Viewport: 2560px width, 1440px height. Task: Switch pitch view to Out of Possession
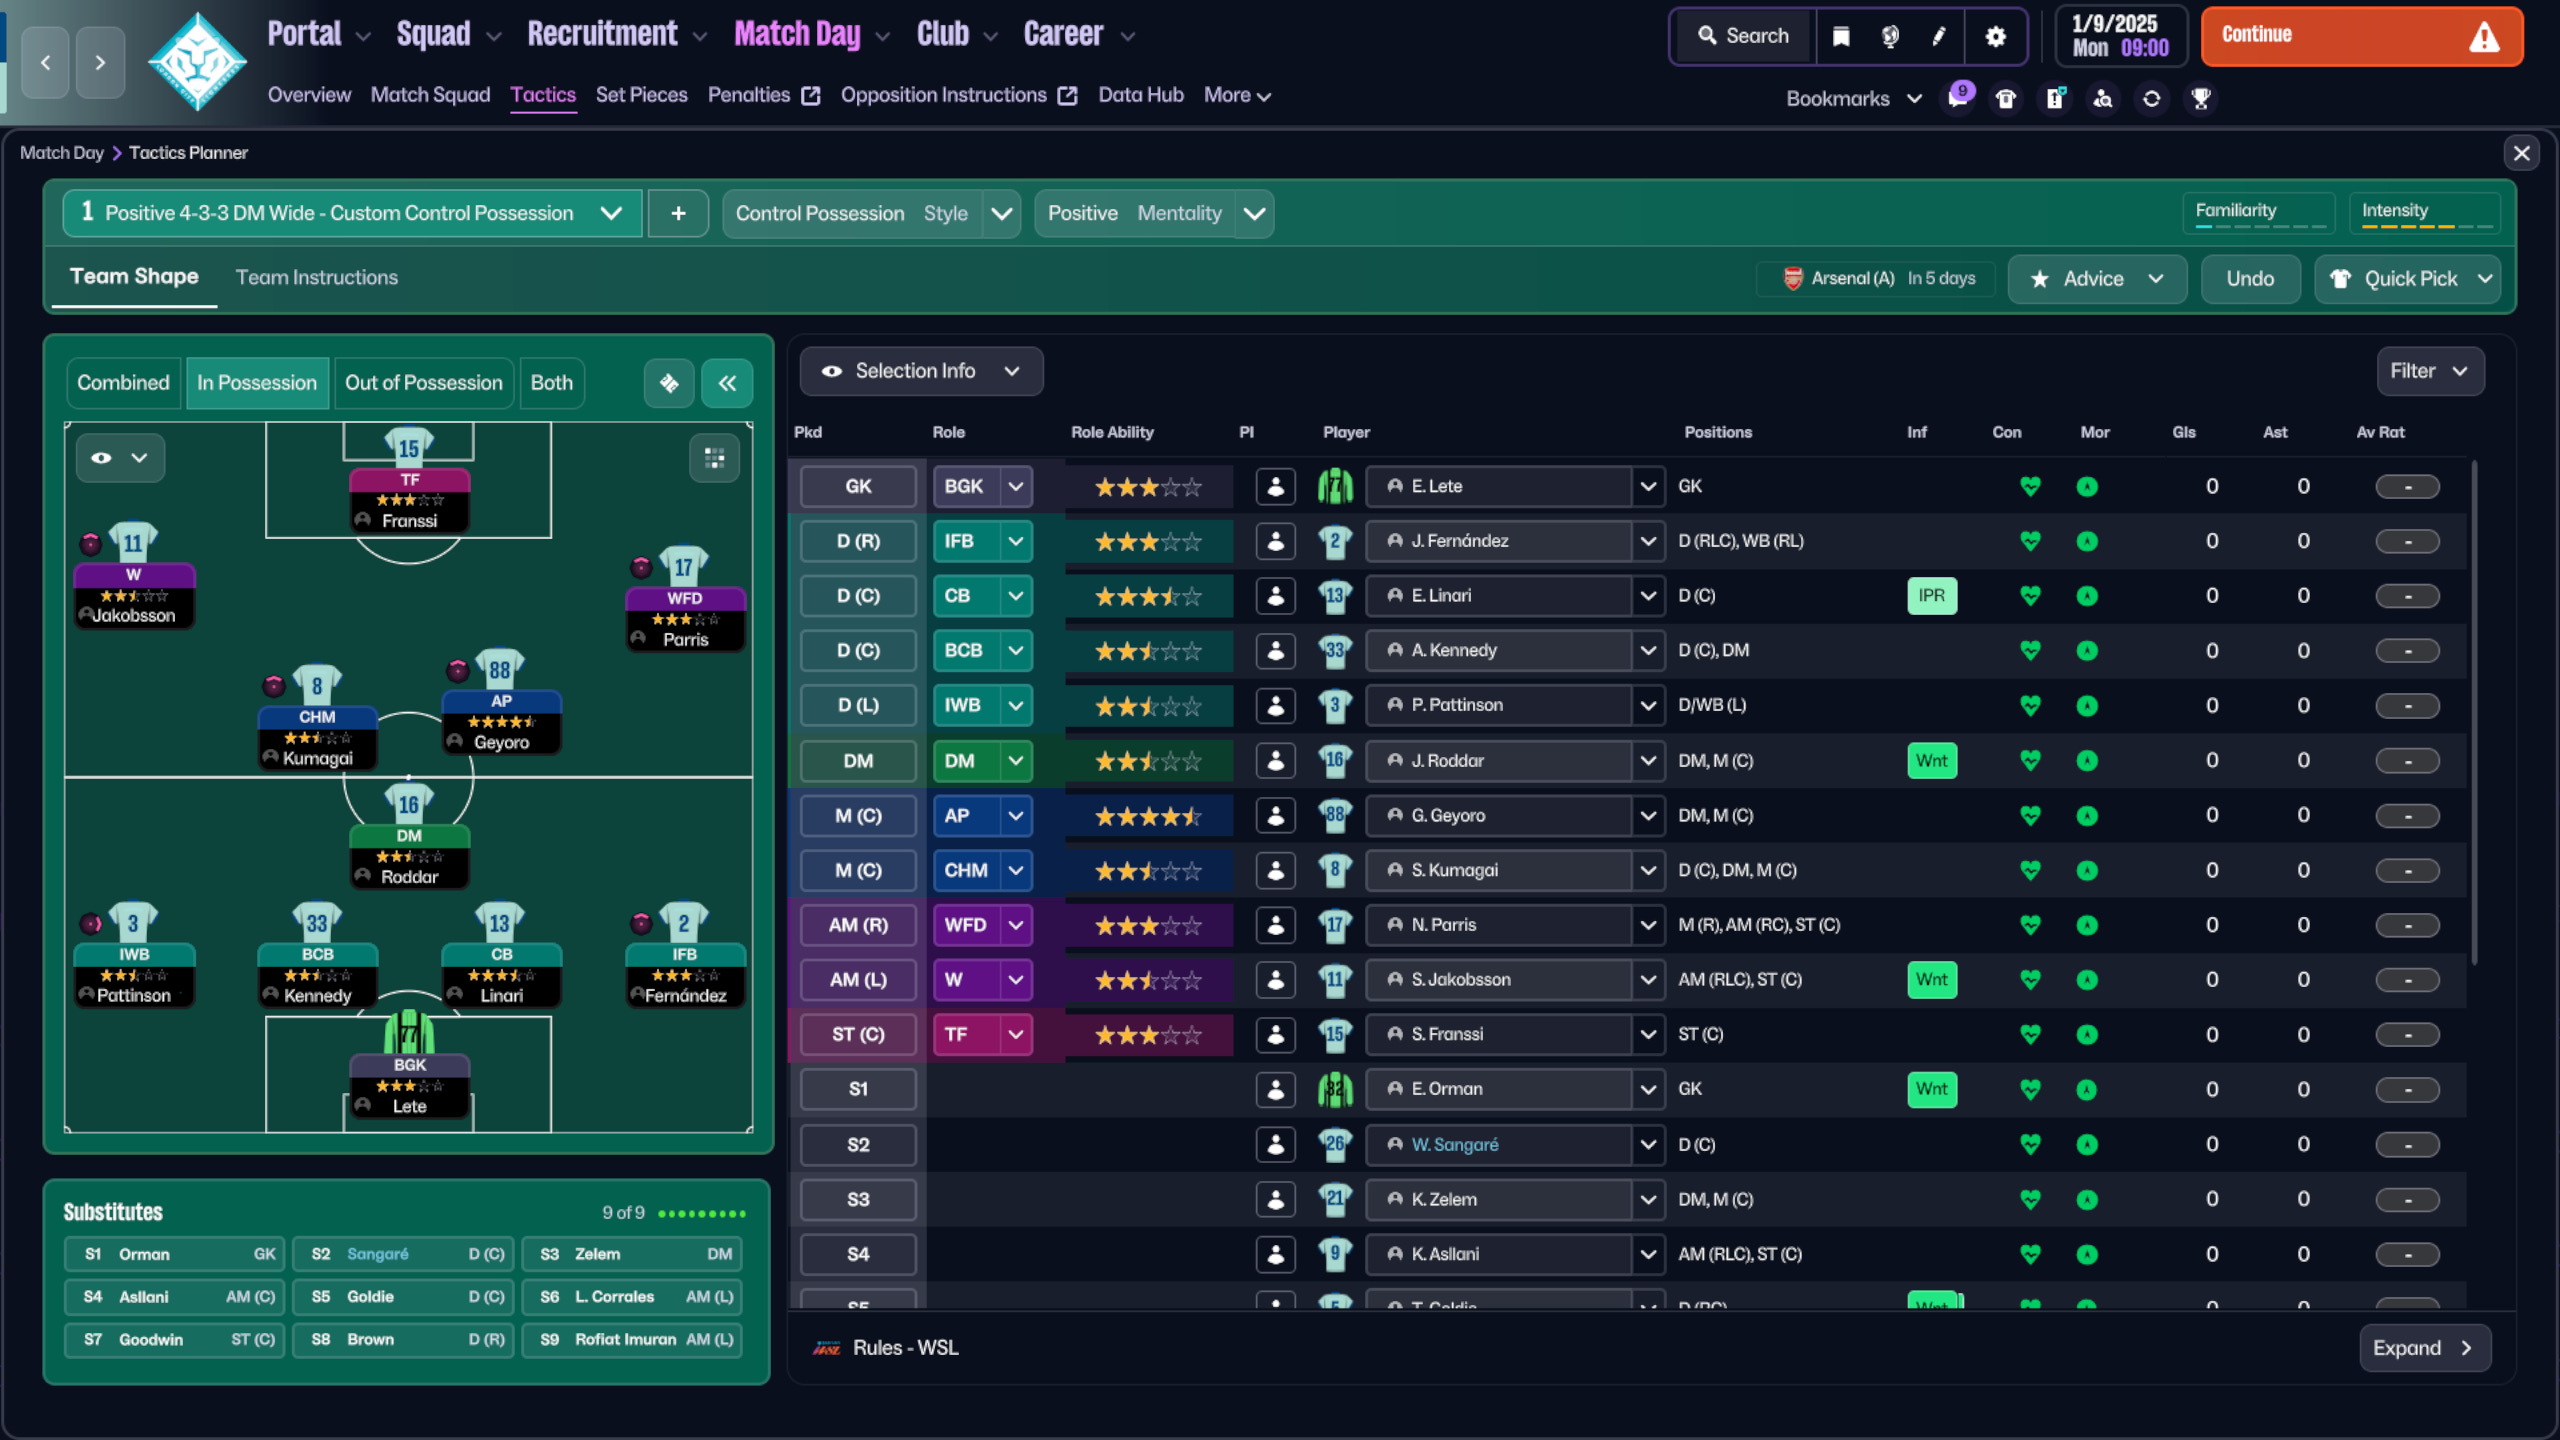click(x=423, y=383)
